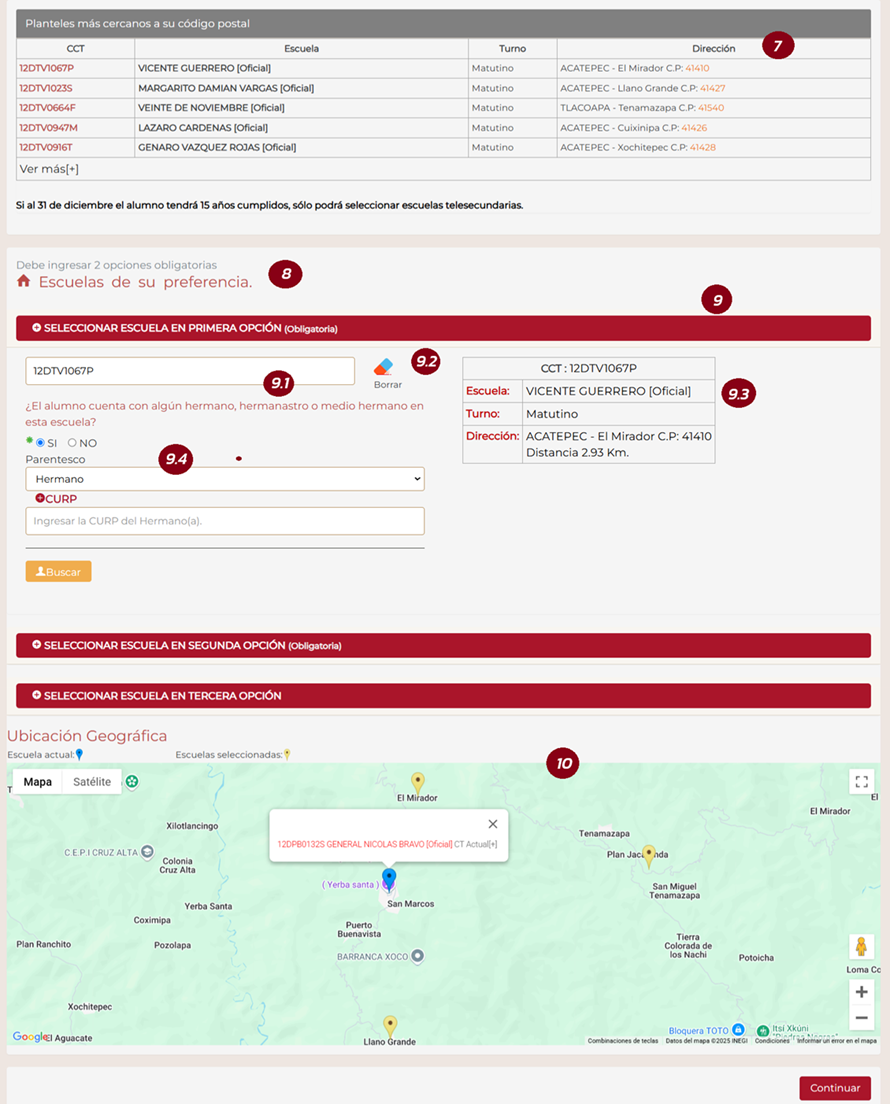Zoom in on the map
The height and width of the screenshot is (1104, 890).
coord(861,992)
